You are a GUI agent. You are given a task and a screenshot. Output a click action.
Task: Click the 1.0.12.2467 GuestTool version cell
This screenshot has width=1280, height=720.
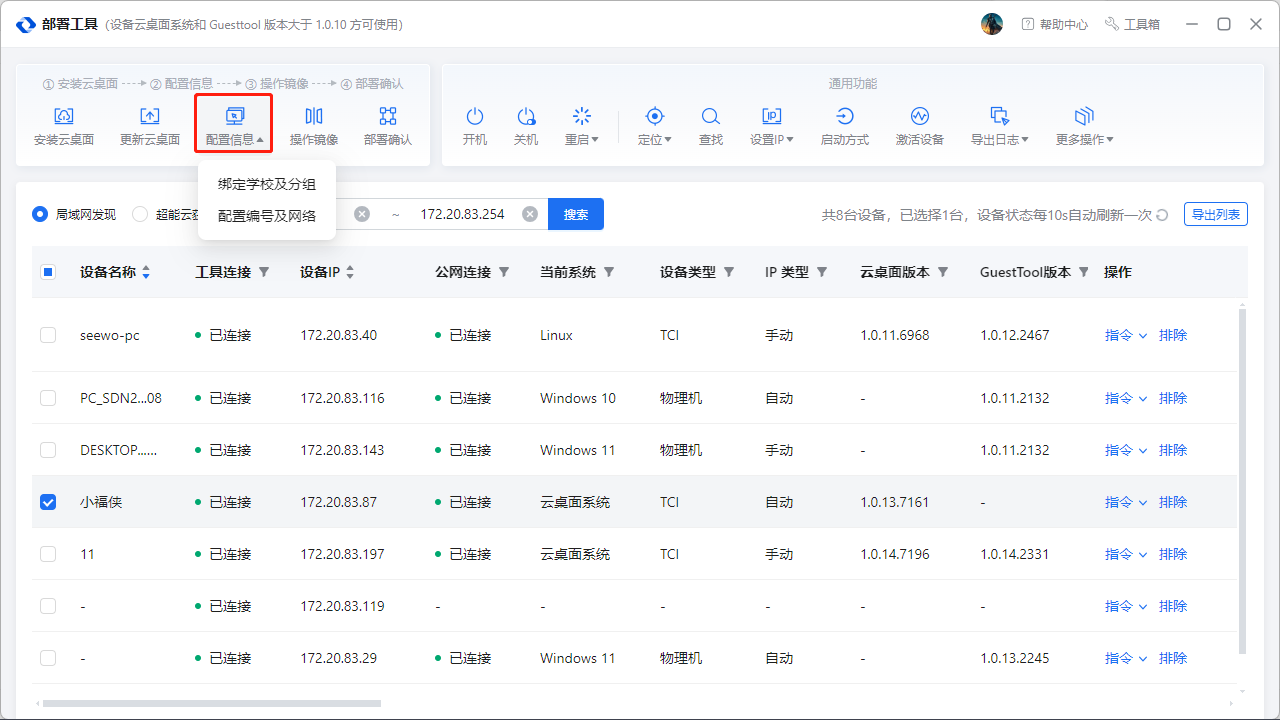pos(1015,335)
